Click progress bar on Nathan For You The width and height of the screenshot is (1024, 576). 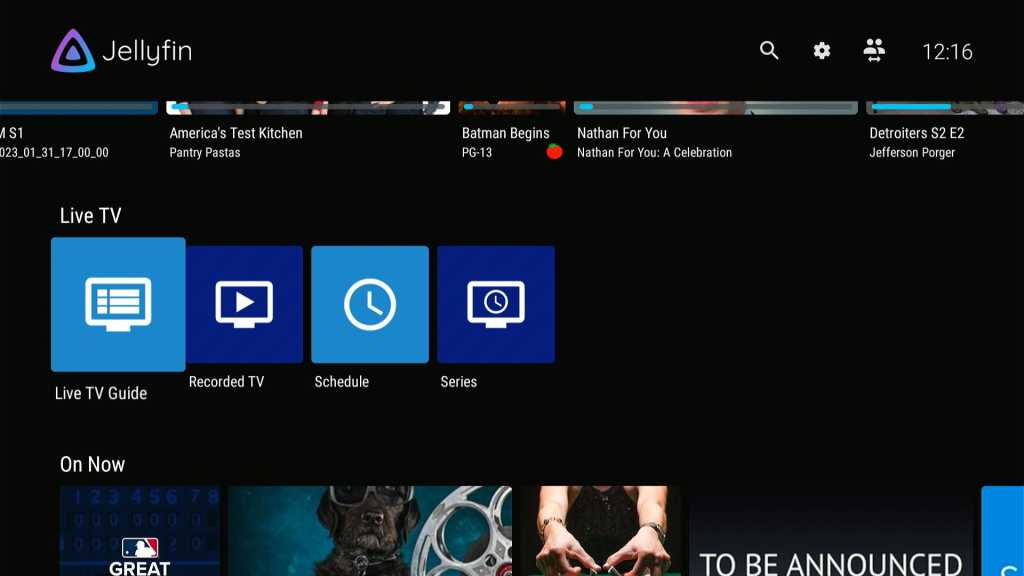(716, 107)
